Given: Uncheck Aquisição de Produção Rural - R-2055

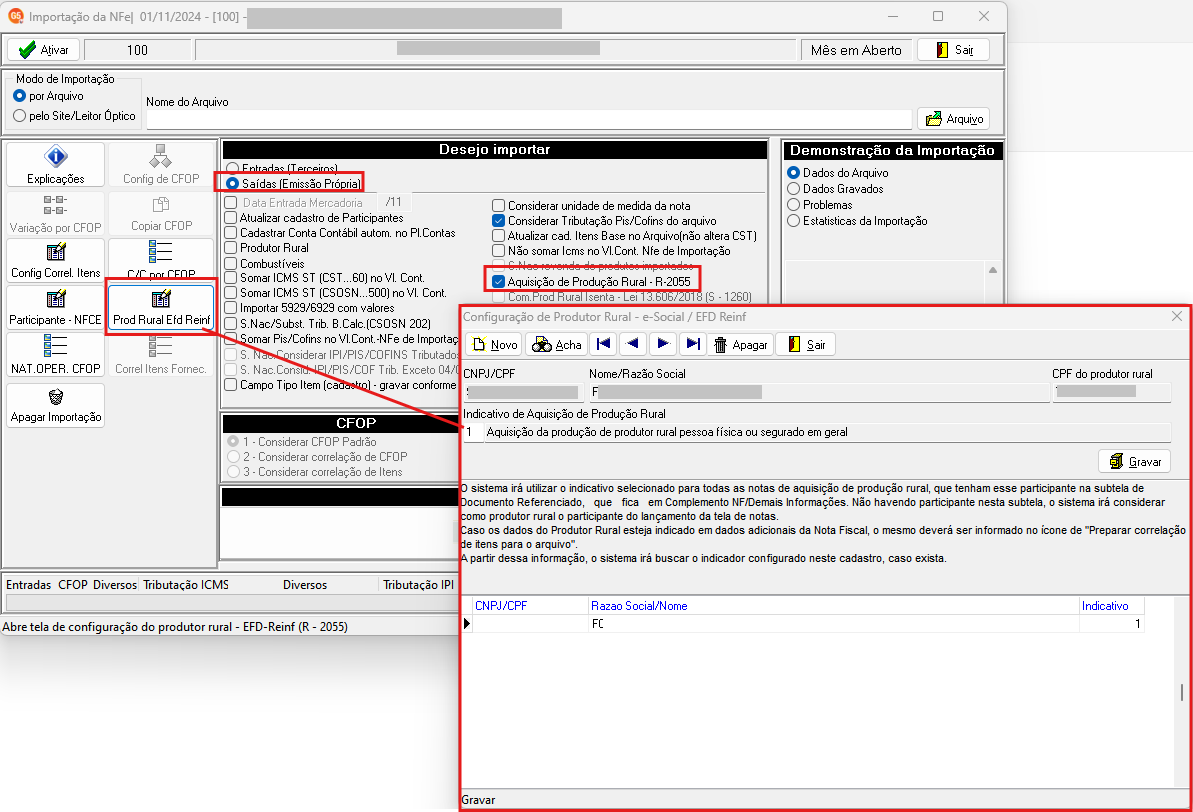Looking at the screenshot, I should coord(498,282).
